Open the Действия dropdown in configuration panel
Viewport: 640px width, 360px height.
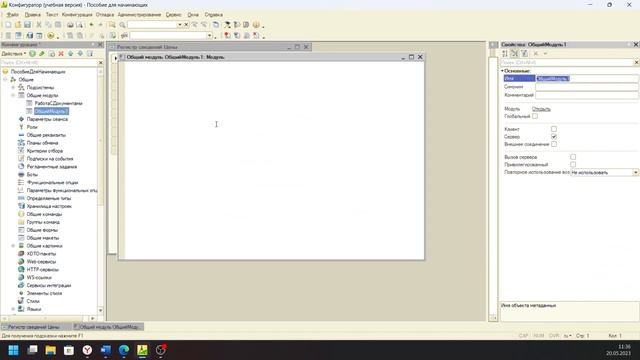[x=13, y=53]
